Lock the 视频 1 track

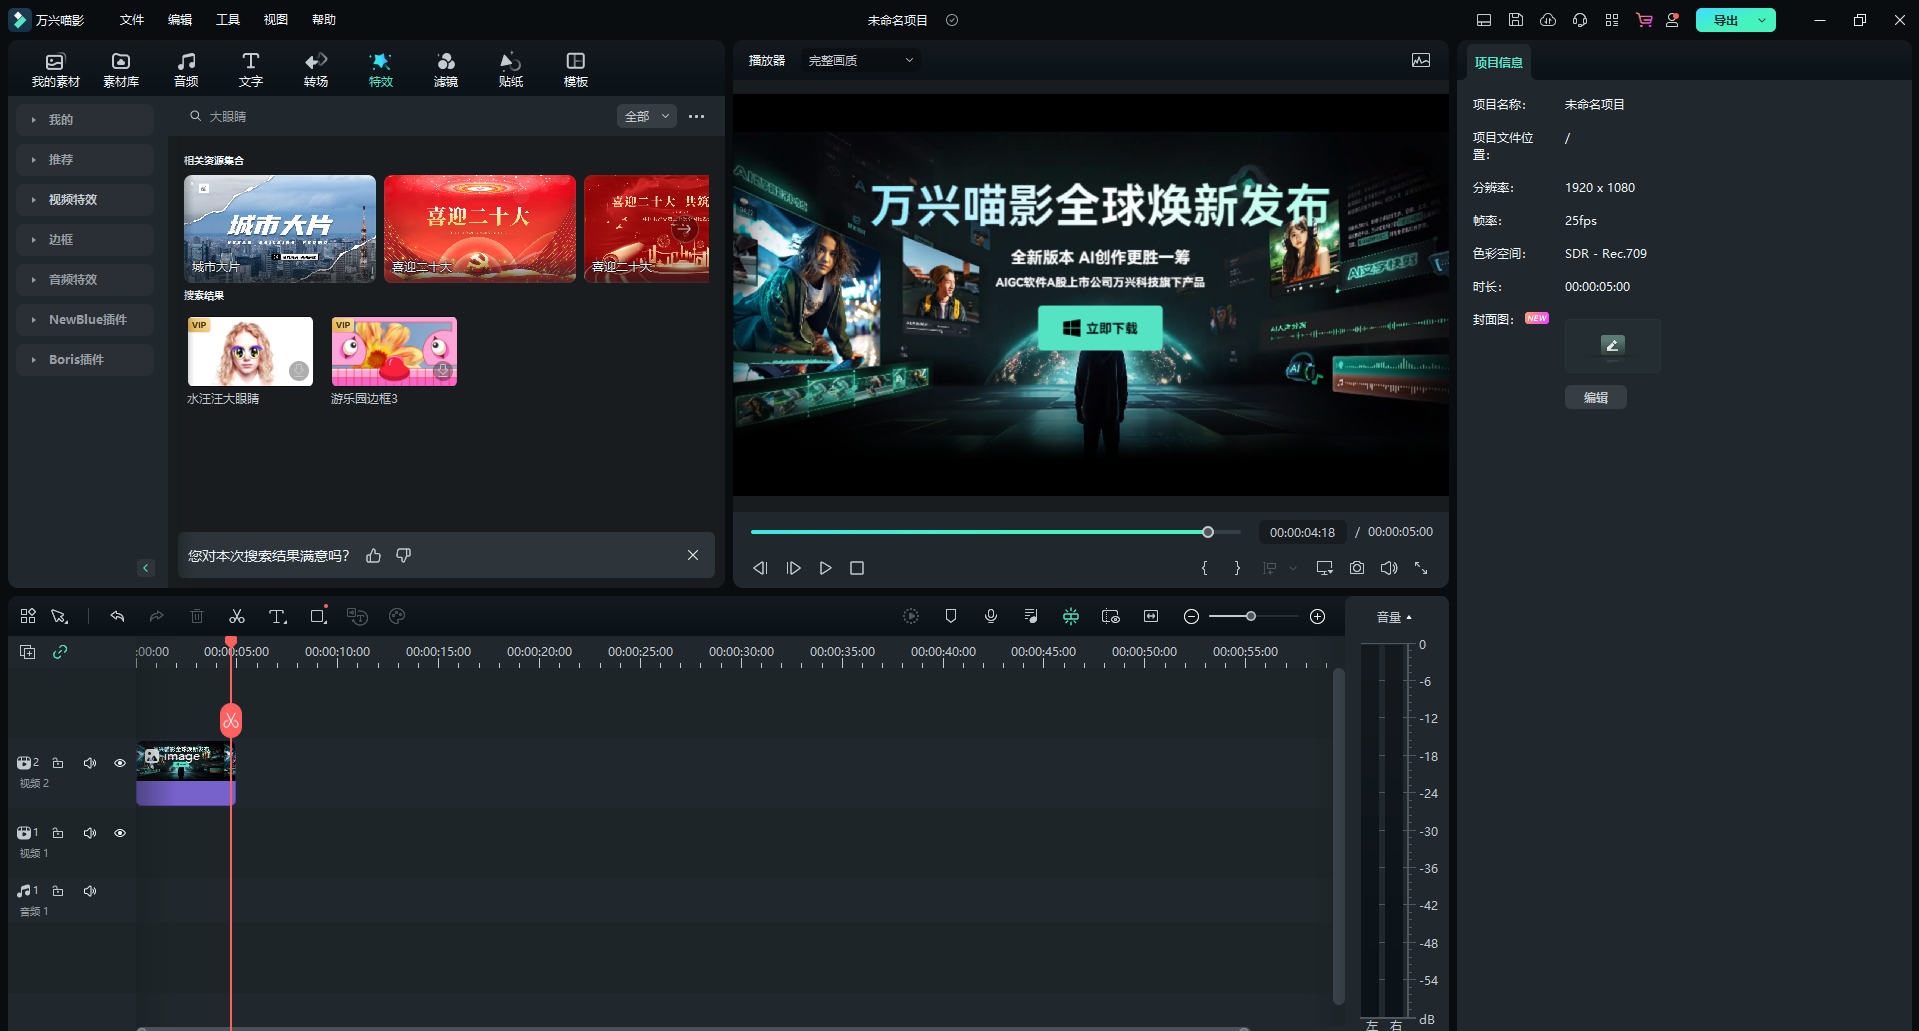pos(58,833)
